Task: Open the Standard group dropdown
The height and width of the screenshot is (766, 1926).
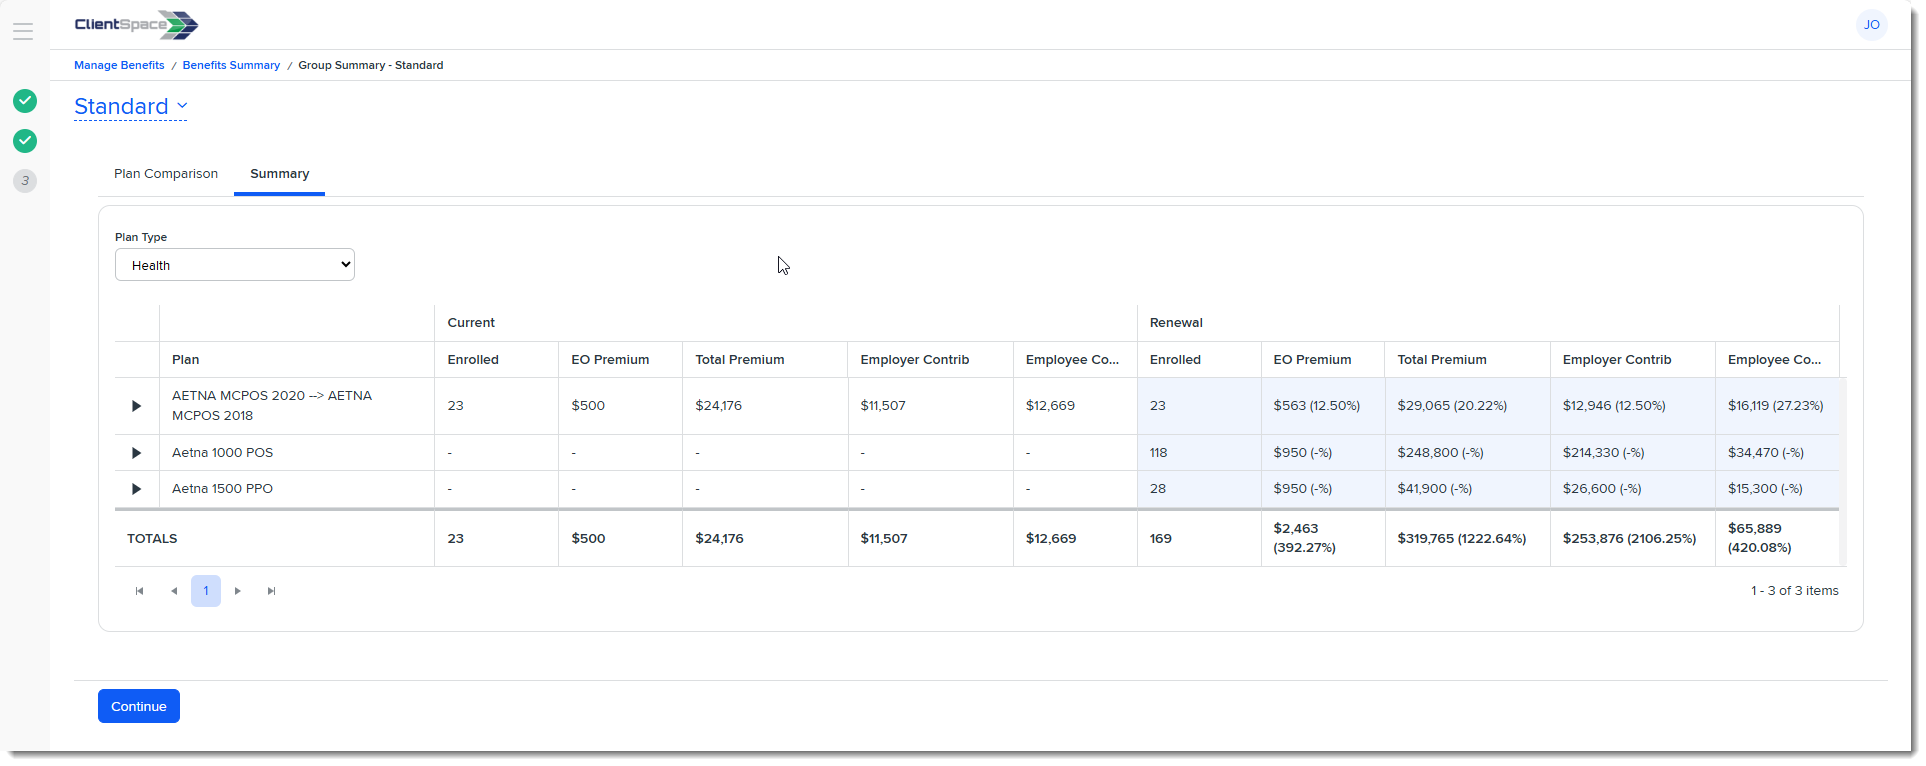Action: coord(131,106)
